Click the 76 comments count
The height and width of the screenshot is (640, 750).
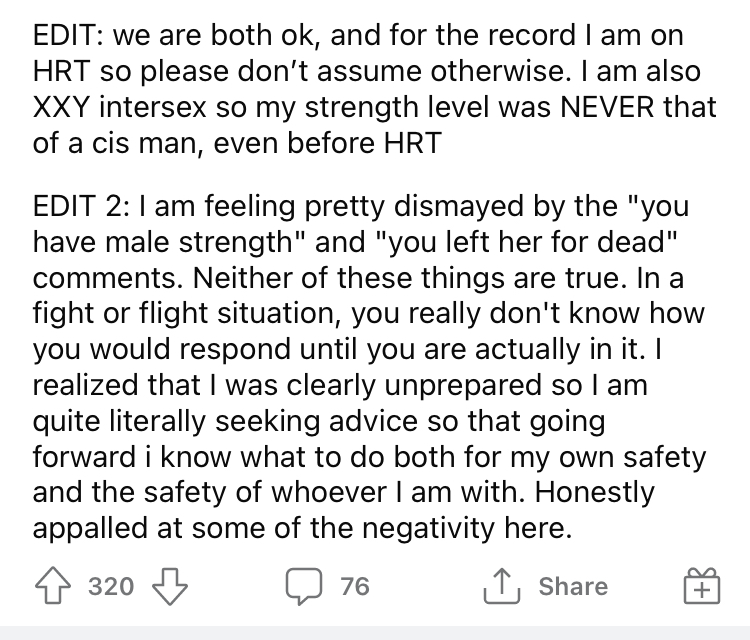click(355, 586)
